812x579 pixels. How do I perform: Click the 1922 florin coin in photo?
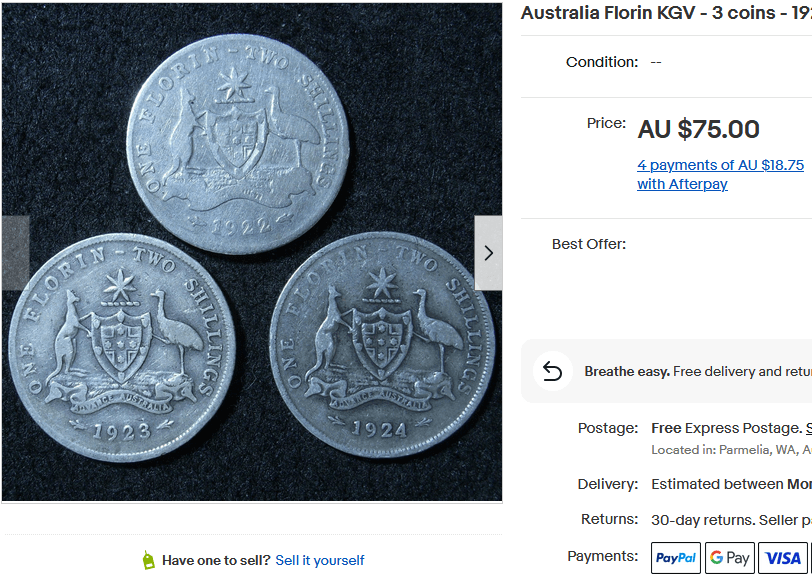point(239,143)
